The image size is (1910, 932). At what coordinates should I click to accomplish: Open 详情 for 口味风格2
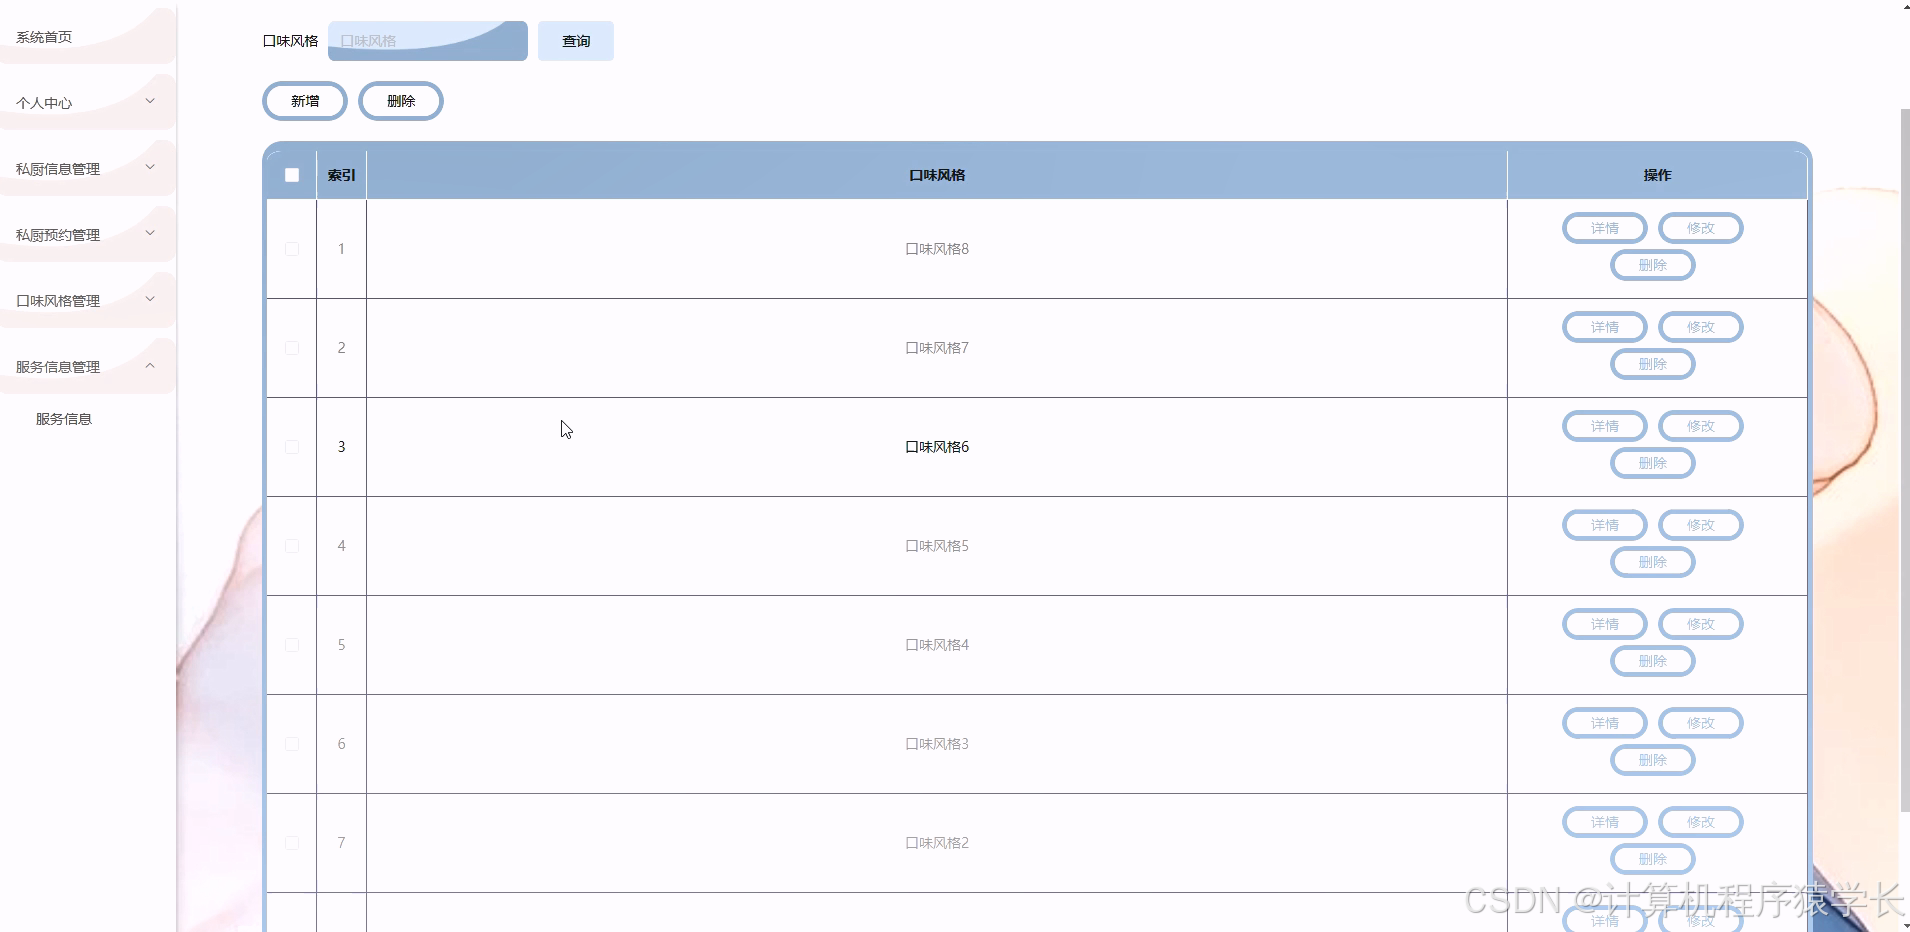pyautogui.click(x=1605, y=822)
